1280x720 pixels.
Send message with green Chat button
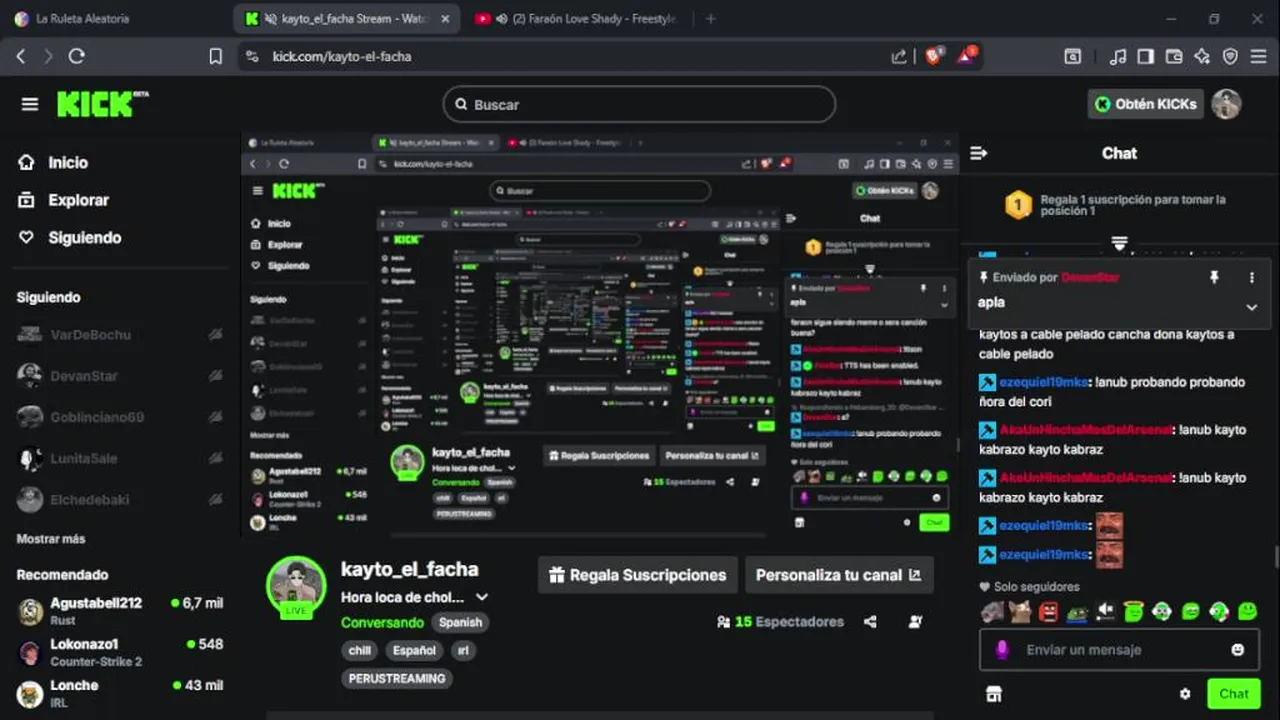1233,694
